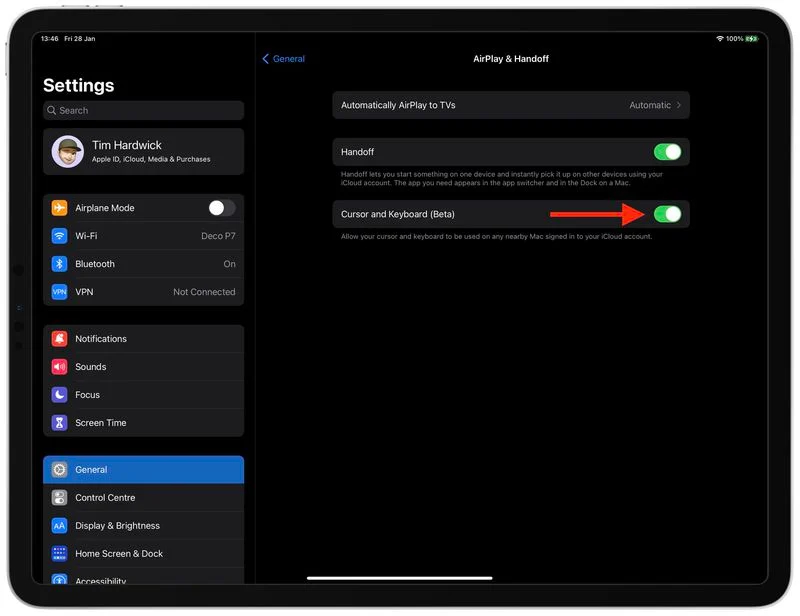Tap the VPN Not Connected status

204,292
